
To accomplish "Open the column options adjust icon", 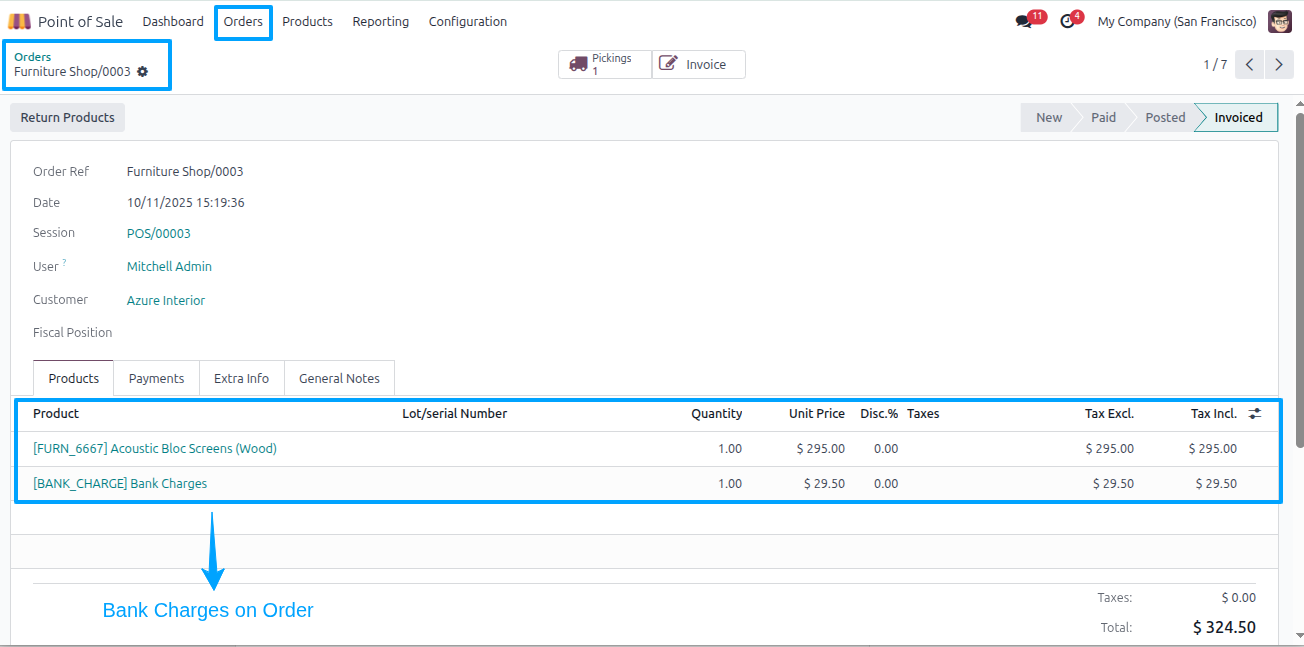I will [1255, 413].
